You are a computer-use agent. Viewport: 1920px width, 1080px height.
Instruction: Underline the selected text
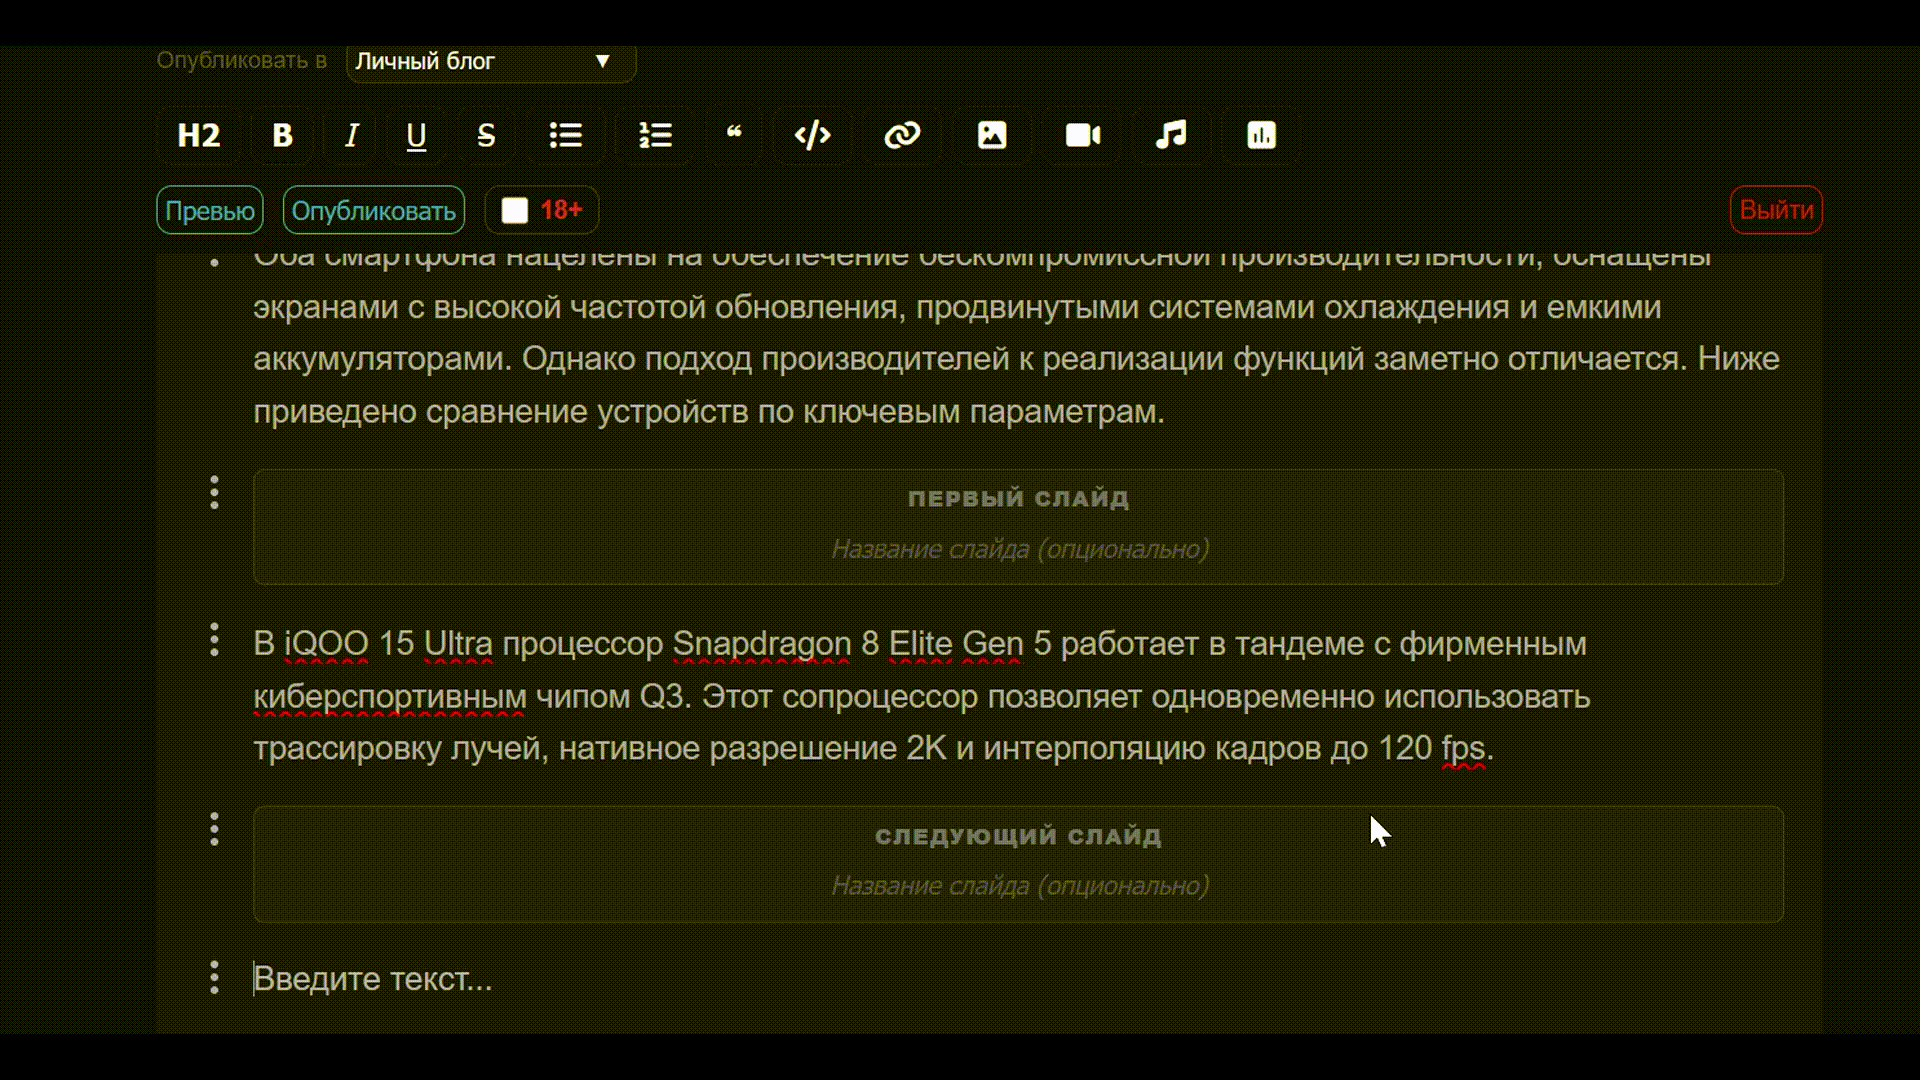pyautogui.click(x=416, y=135)
